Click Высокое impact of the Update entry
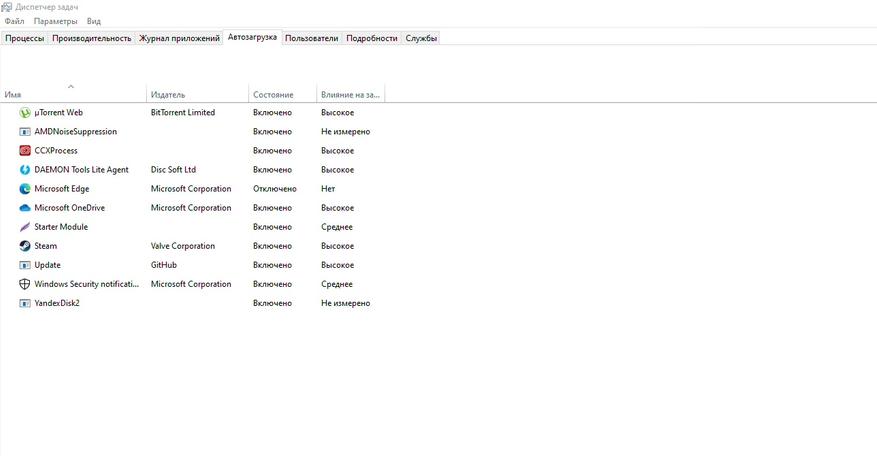 tap(337, 265)
